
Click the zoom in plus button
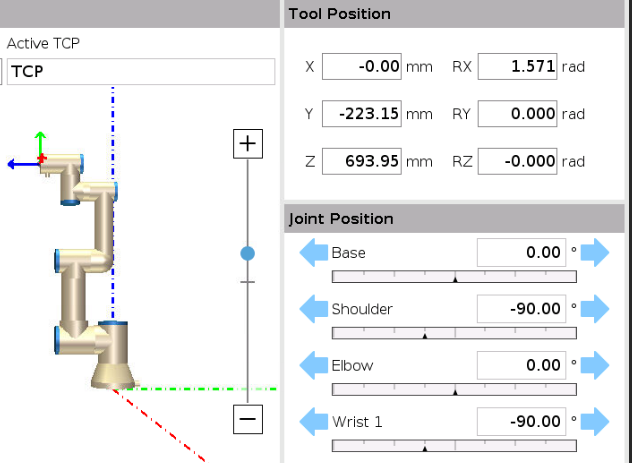pos(248,144)
